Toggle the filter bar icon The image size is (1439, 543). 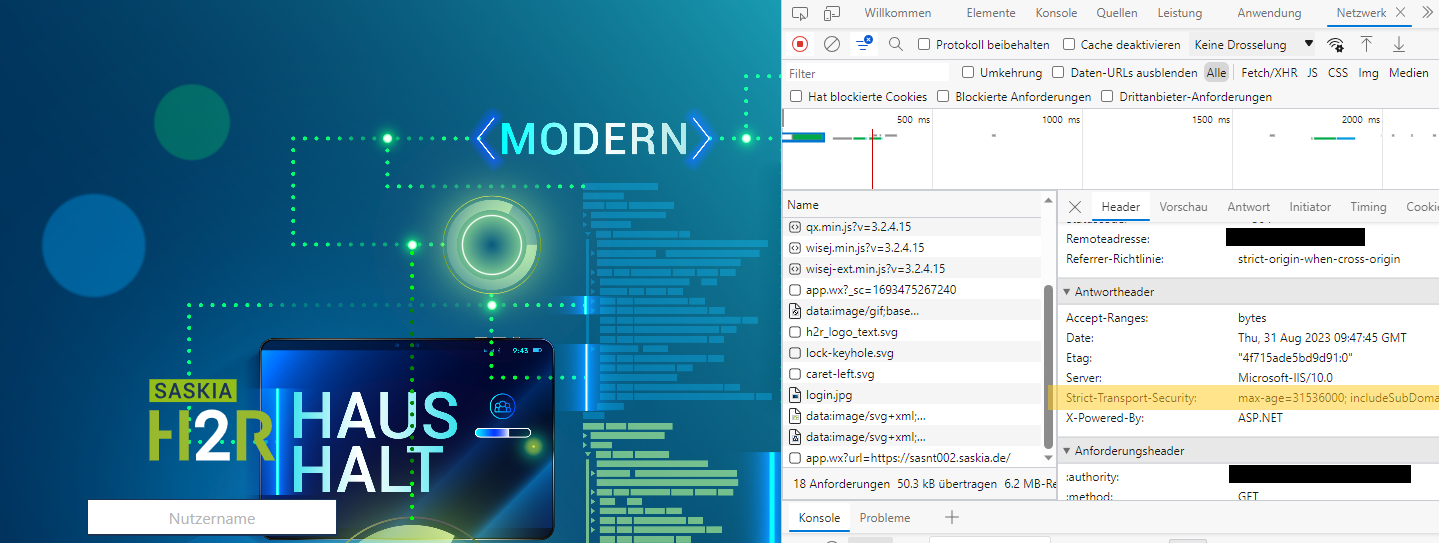[x=863, y=44]
